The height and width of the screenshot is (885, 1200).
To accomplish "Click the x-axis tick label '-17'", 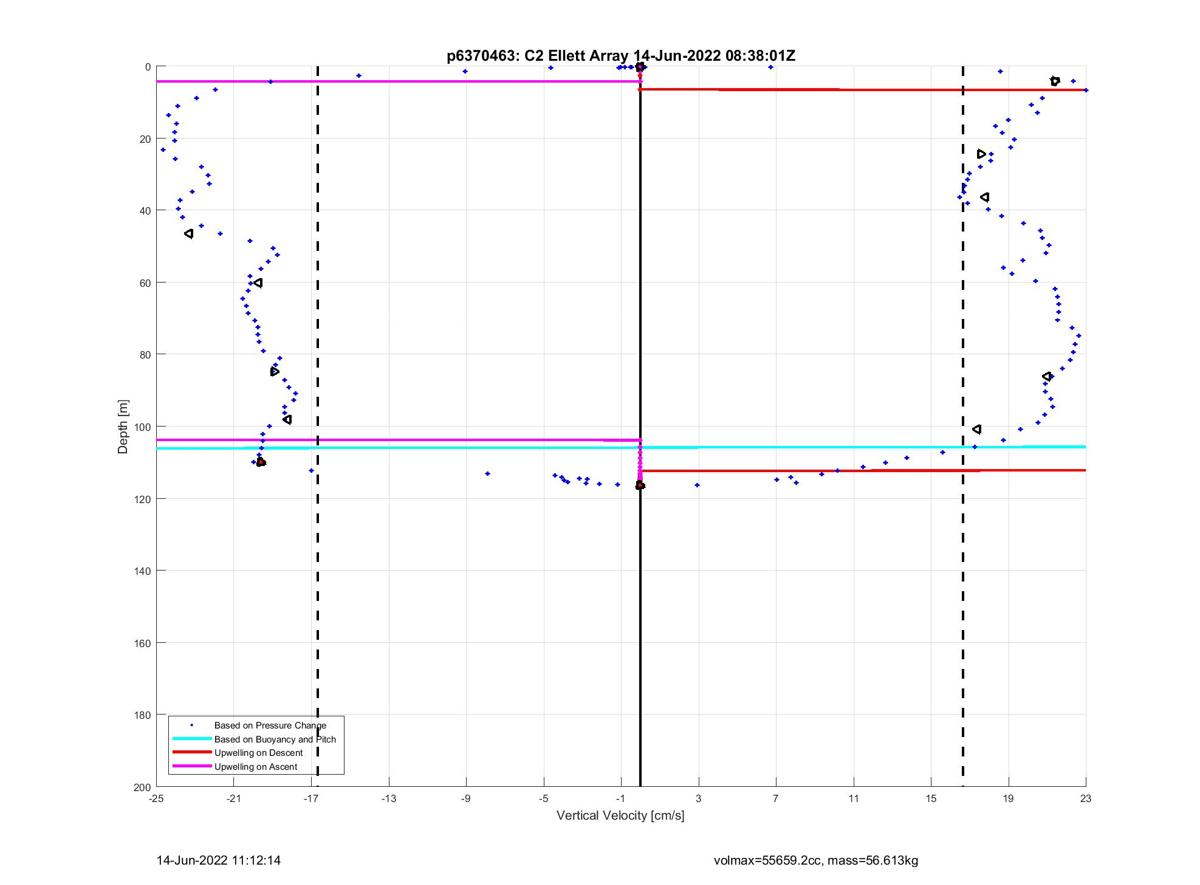I will [311, 798].
